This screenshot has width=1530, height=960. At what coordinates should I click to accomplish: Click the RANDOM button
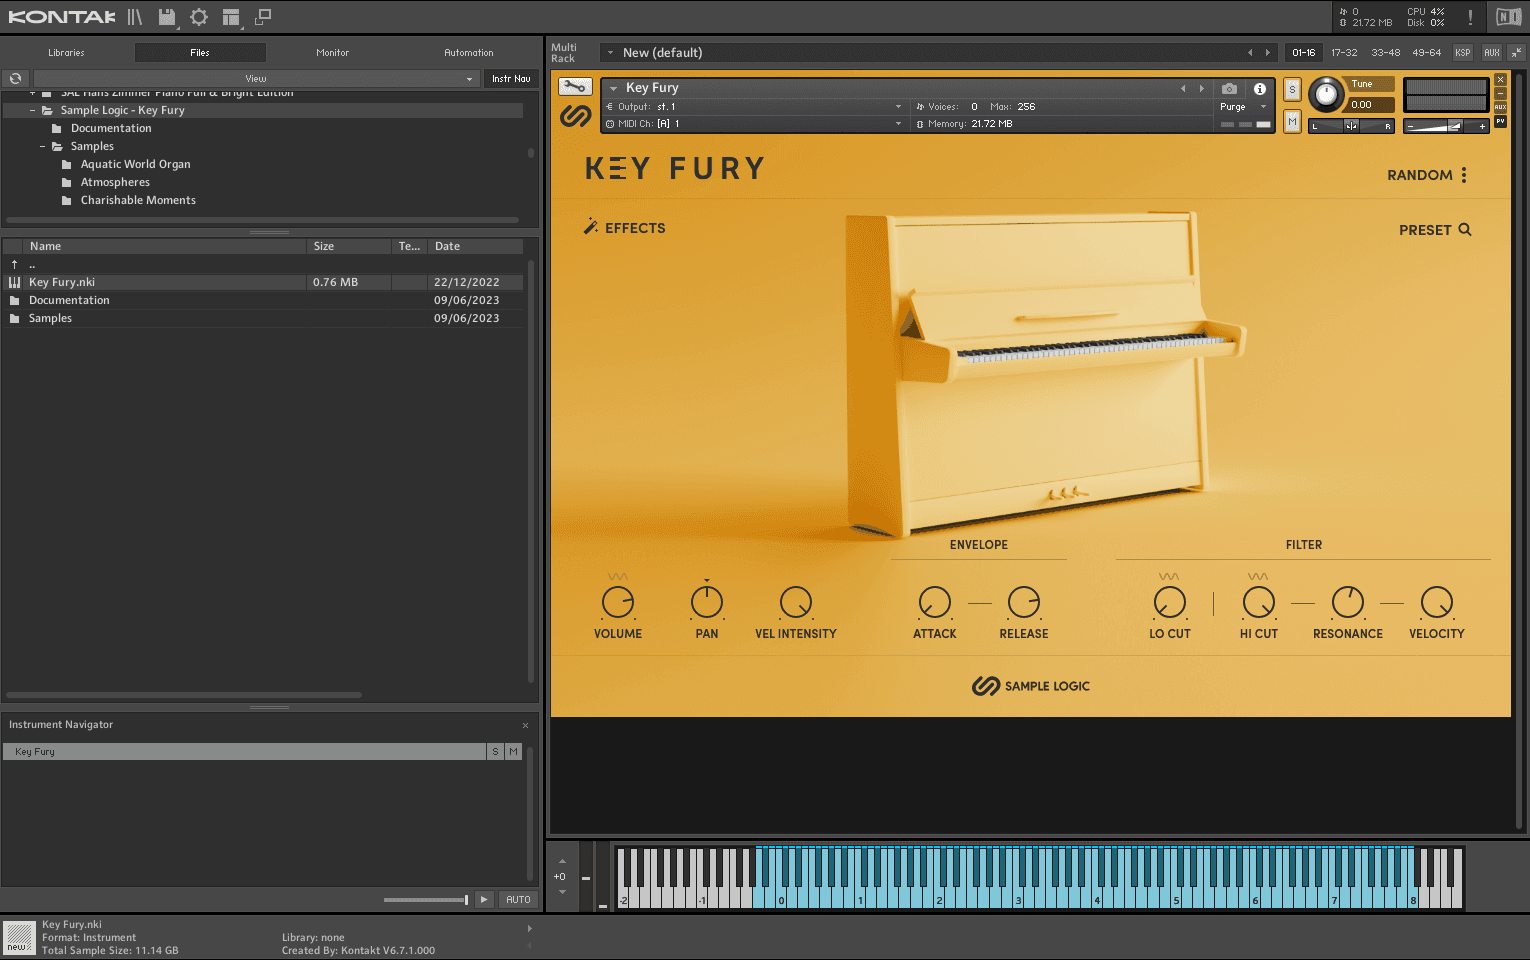[1419, 175]
